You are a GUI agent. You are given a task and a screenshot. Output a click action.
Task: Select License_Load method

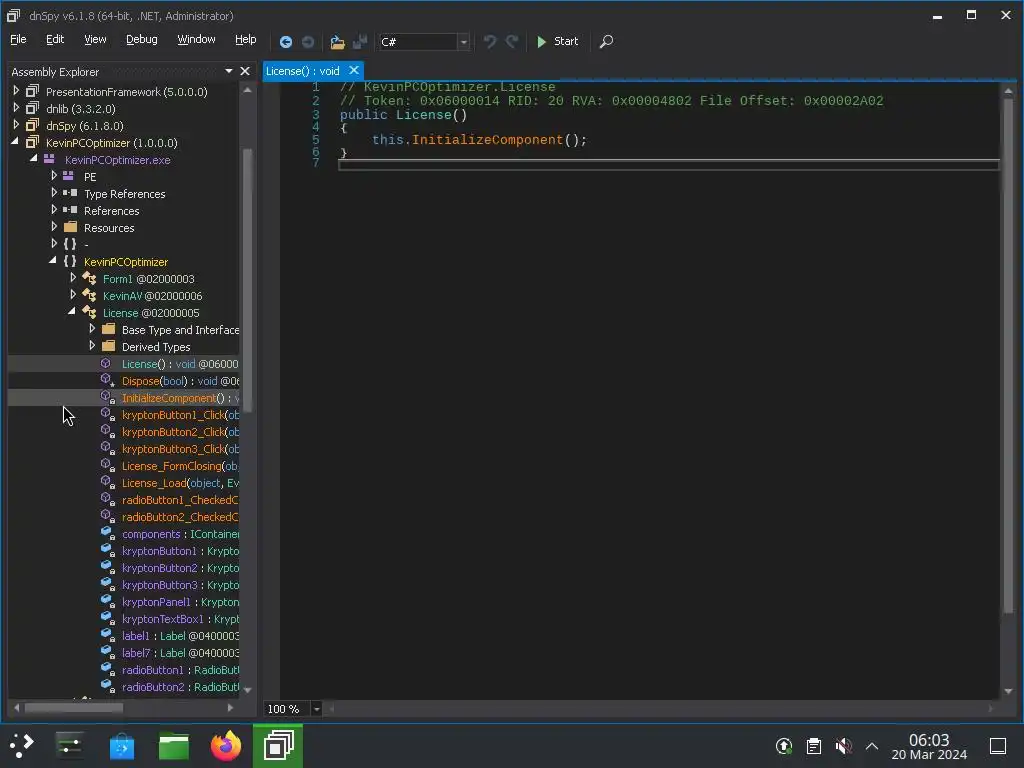pyautogui.click(x=180, y=483)
